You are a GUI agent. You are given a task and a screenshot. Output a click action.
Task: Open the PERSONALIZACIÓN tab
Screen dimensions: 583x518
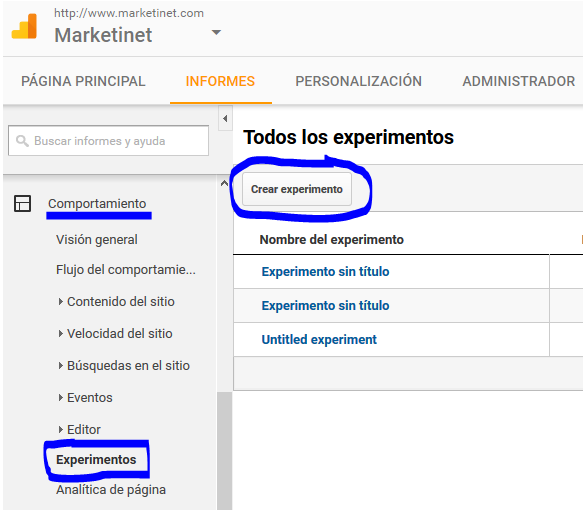[358, 81]
